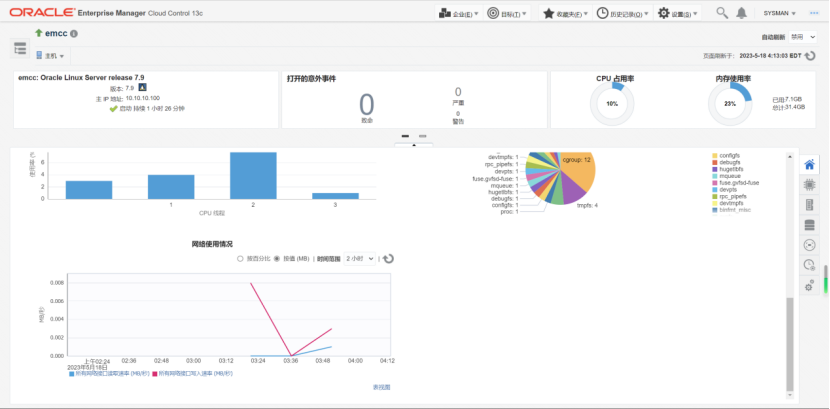This screenshot has height=409, width=830.
Task: Open the memory module side tab
Action: click(x=809, y=205)
